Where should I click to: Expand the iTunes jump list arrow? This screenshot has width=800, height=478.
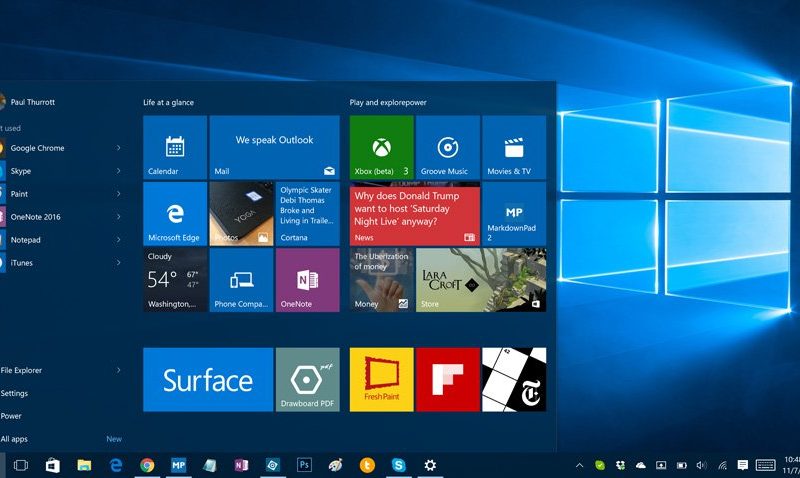pos(118,263)
